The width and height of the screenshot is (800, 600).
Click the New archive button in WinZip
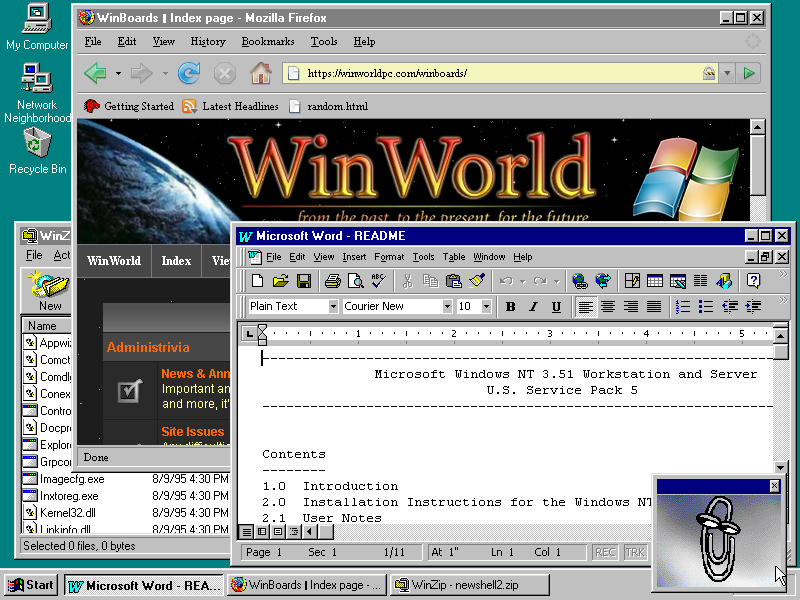click(49, 291)
